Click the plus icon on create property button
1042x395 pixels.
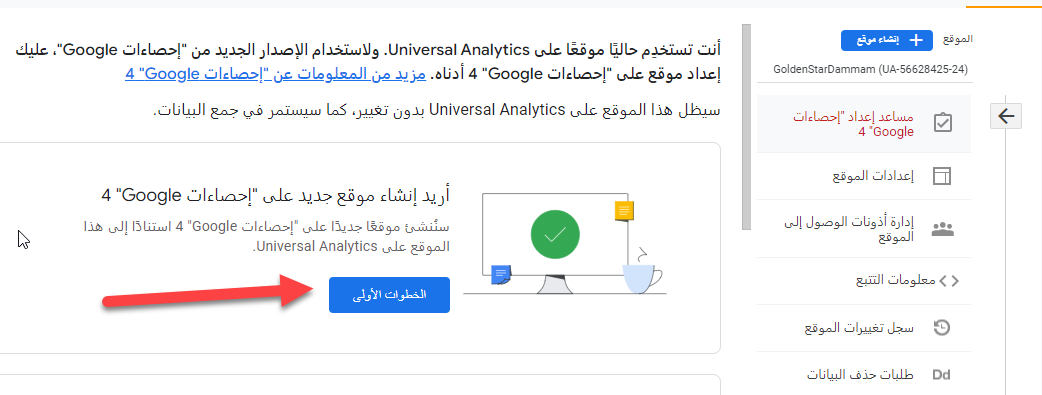coord(916,40)
